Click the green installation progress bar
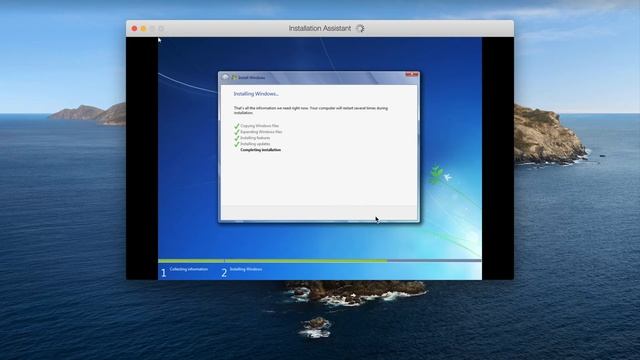This screenshot has width=640, height=360. [x=273, y=260]
